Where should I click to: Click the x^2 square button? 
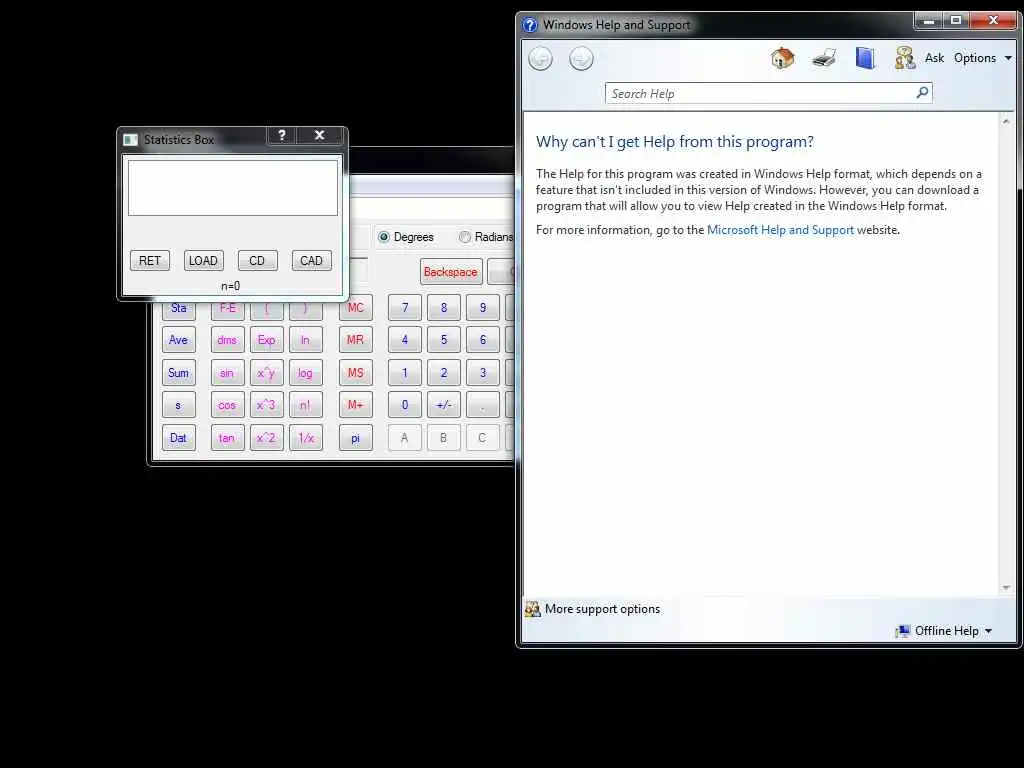click(x=266, y=438)
